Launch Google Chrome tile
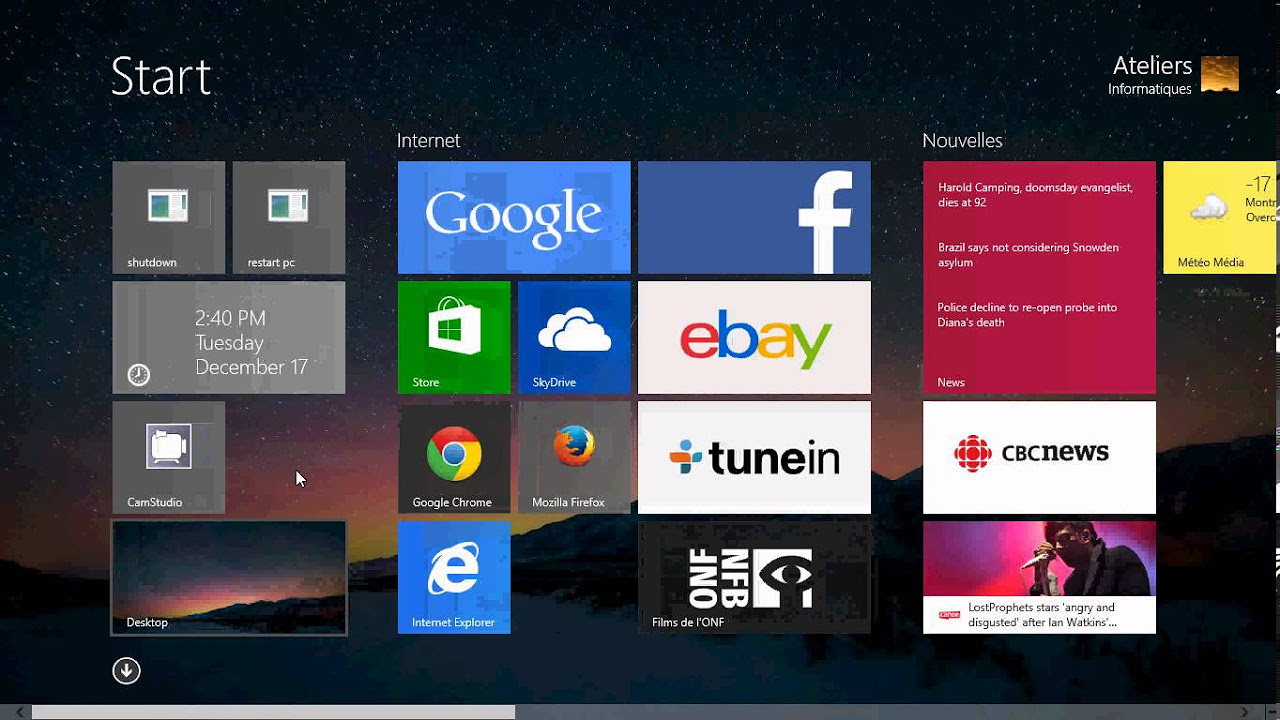Viewport: 1280px width, 720px height. coord(454,457)
